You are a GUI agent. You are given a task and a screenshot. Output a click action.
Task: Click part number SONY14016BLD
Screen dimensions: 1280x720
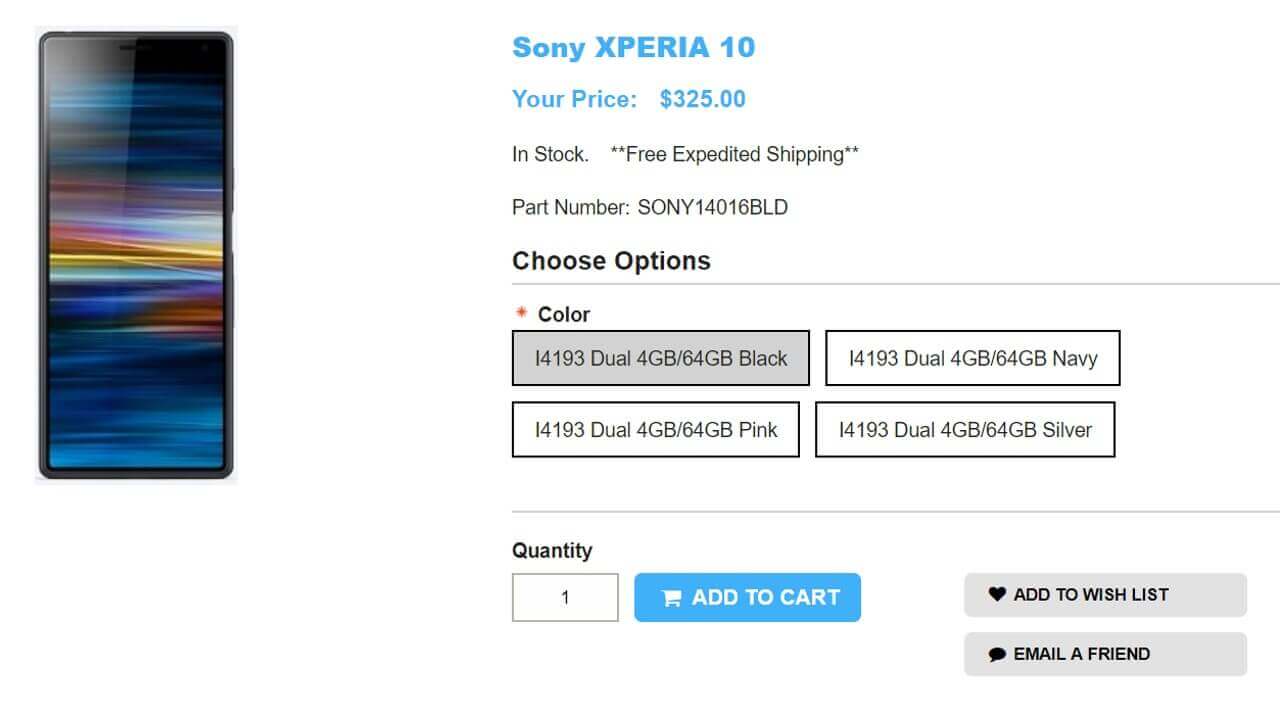click(712, 207)
